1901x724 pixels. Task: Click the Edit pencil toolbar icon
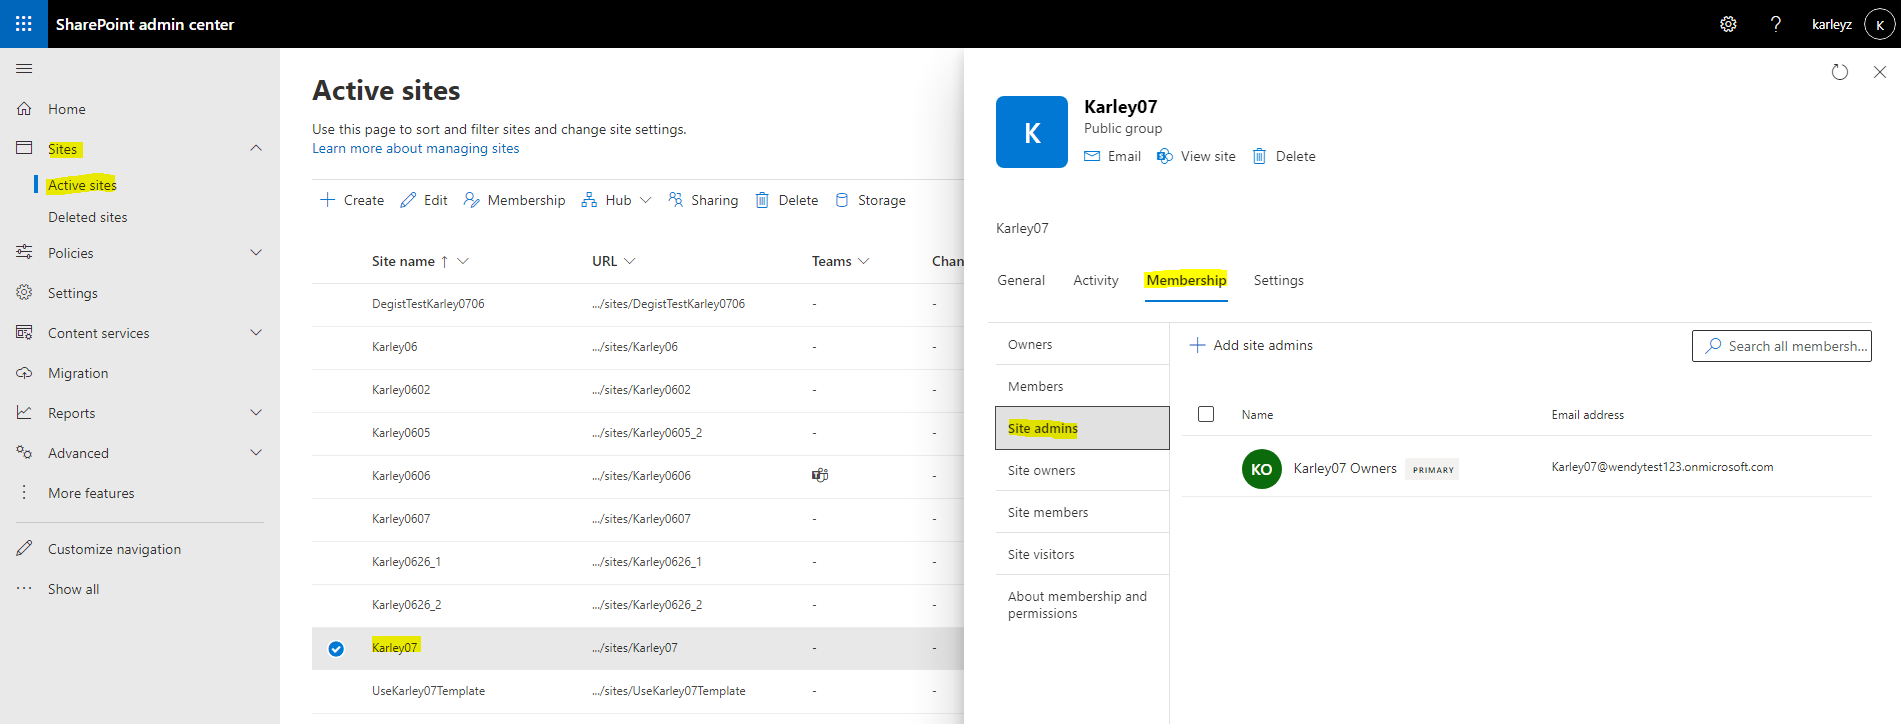click(408, 200)
